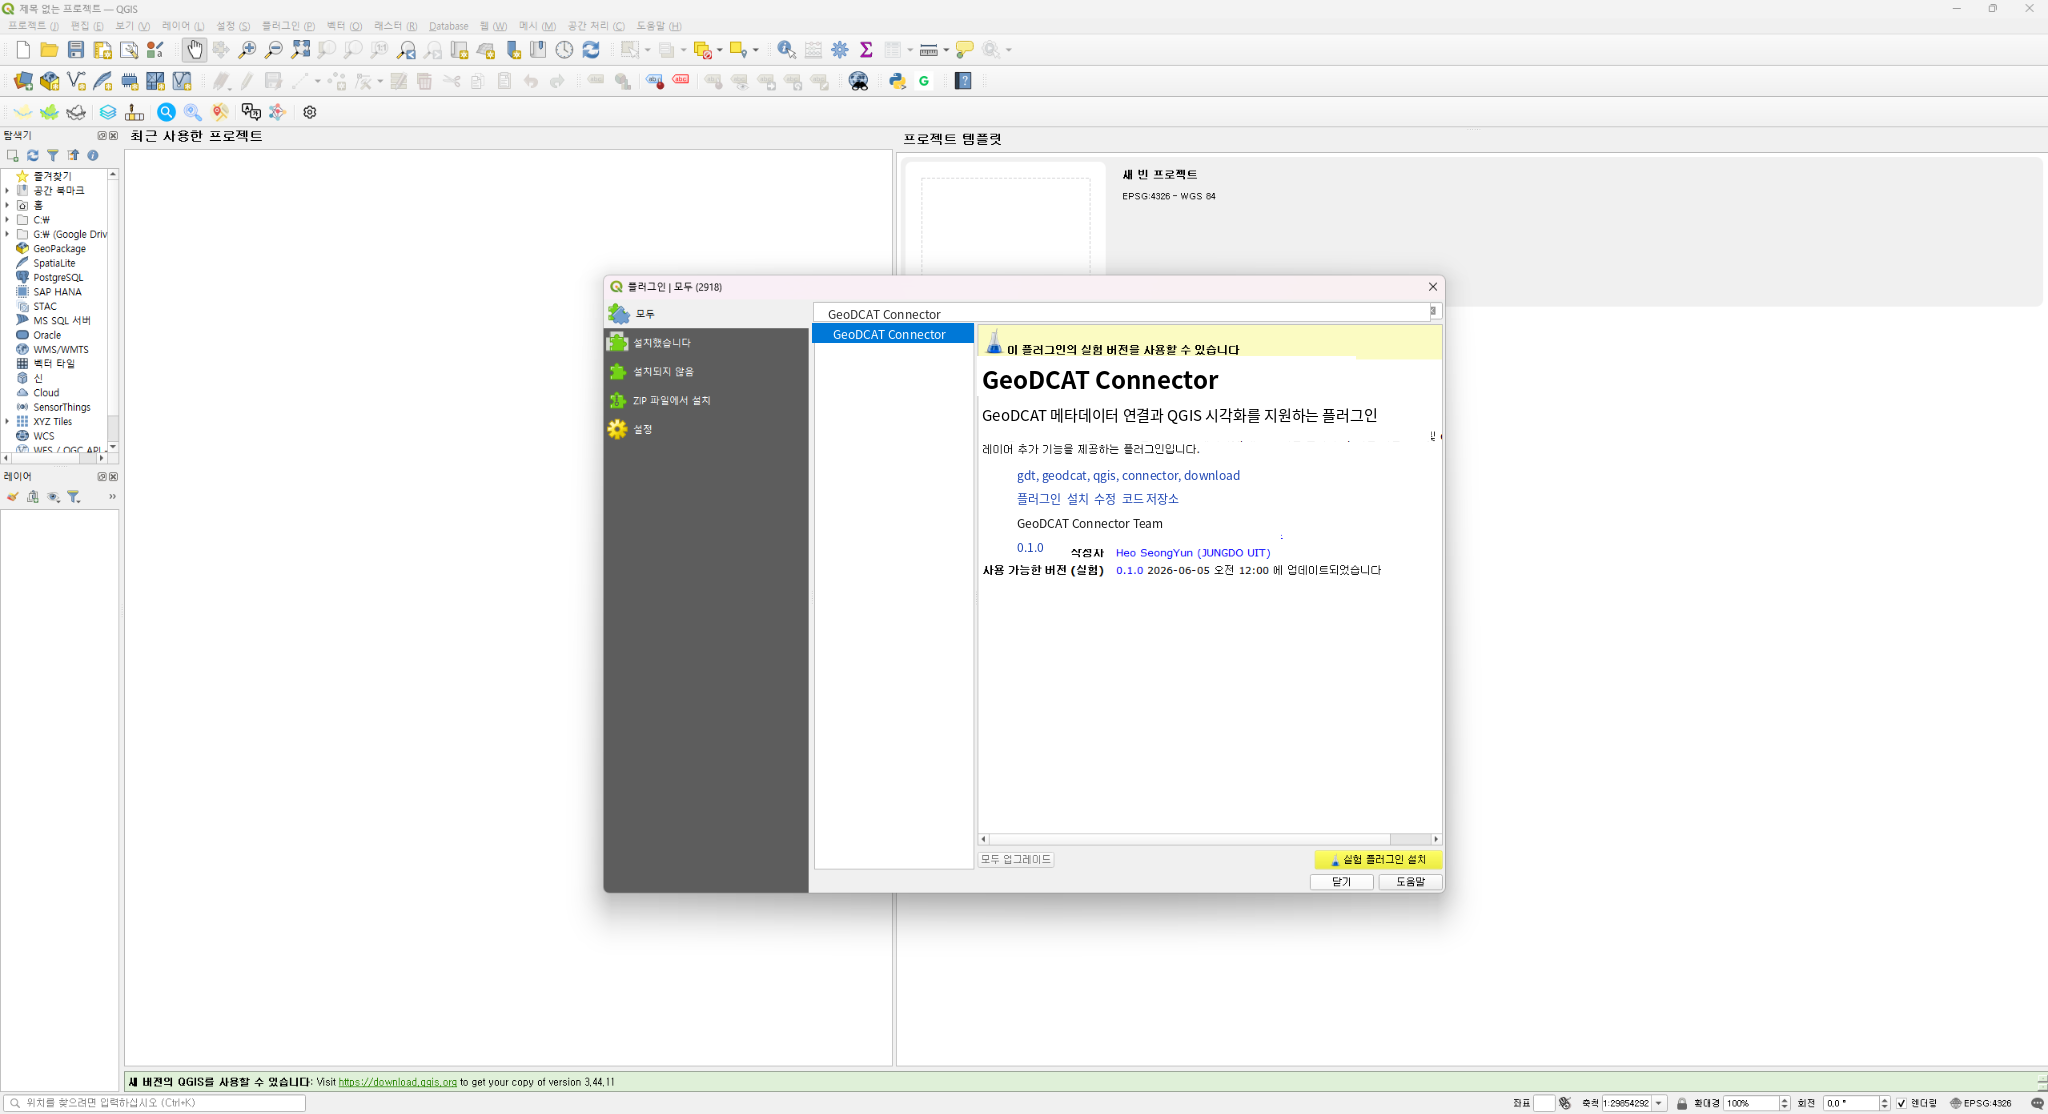Expand the G:₩ Google Drive node
2048x1114 pixels.
pyautogui.click(x=7, y=234)
